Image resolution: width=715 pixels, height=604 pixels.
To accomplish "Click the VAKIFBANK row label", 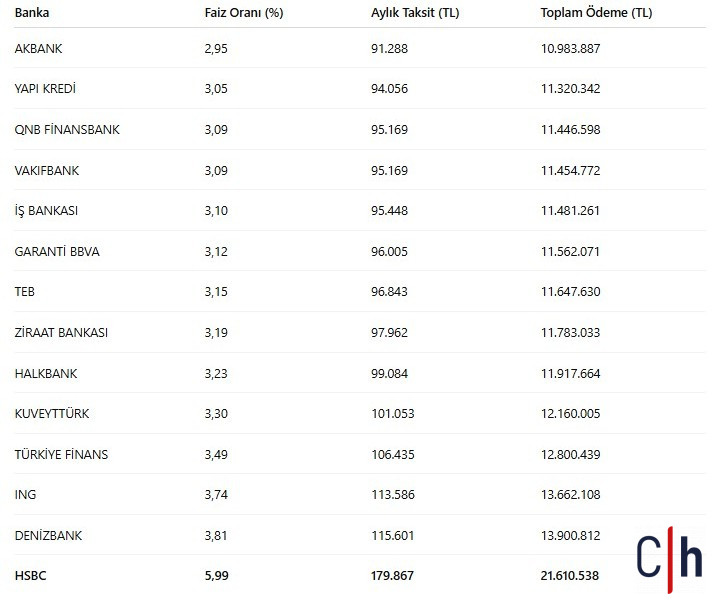I will click(x=47, y=170).
